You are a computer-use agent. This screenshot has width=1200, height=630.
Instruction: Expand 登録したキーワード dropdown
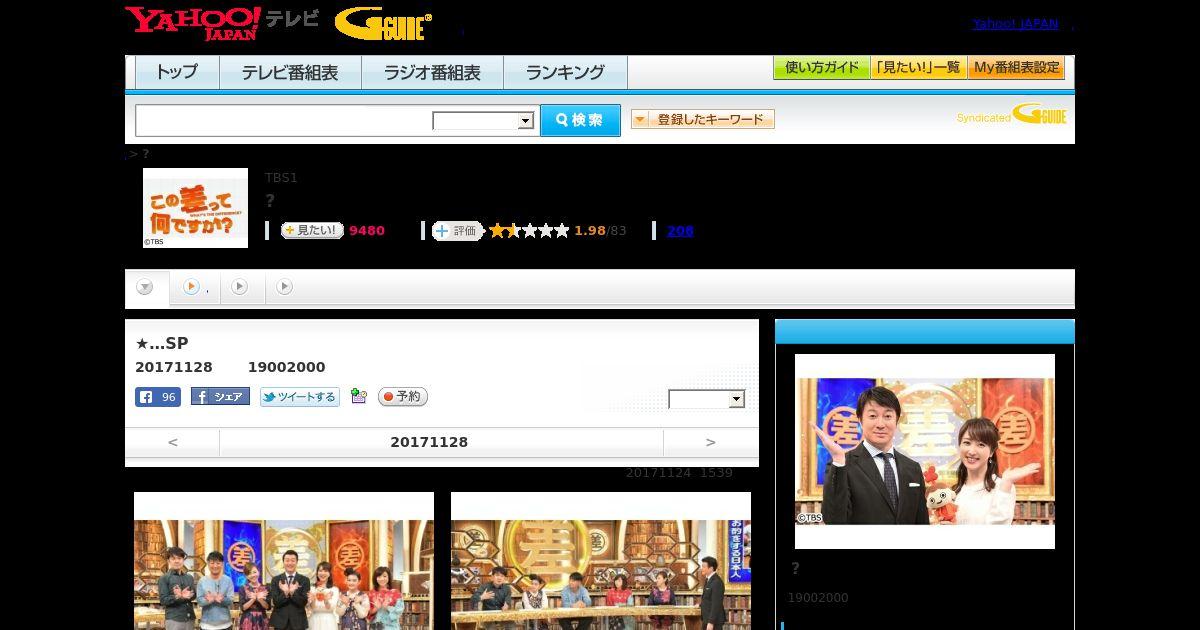click(703, 119)
